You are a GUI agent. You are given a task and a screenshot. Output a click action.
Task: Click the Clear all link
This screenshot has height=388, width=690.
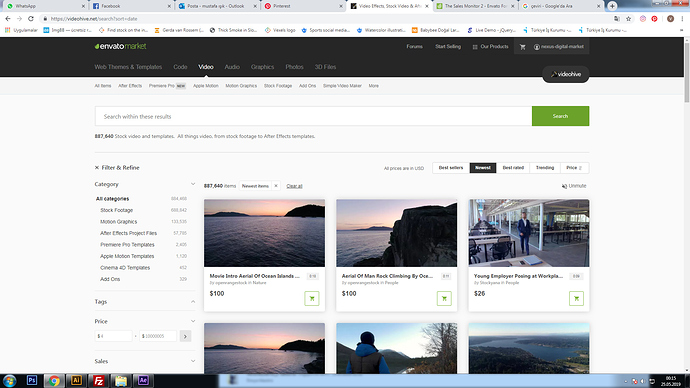(x=294, y=186)
